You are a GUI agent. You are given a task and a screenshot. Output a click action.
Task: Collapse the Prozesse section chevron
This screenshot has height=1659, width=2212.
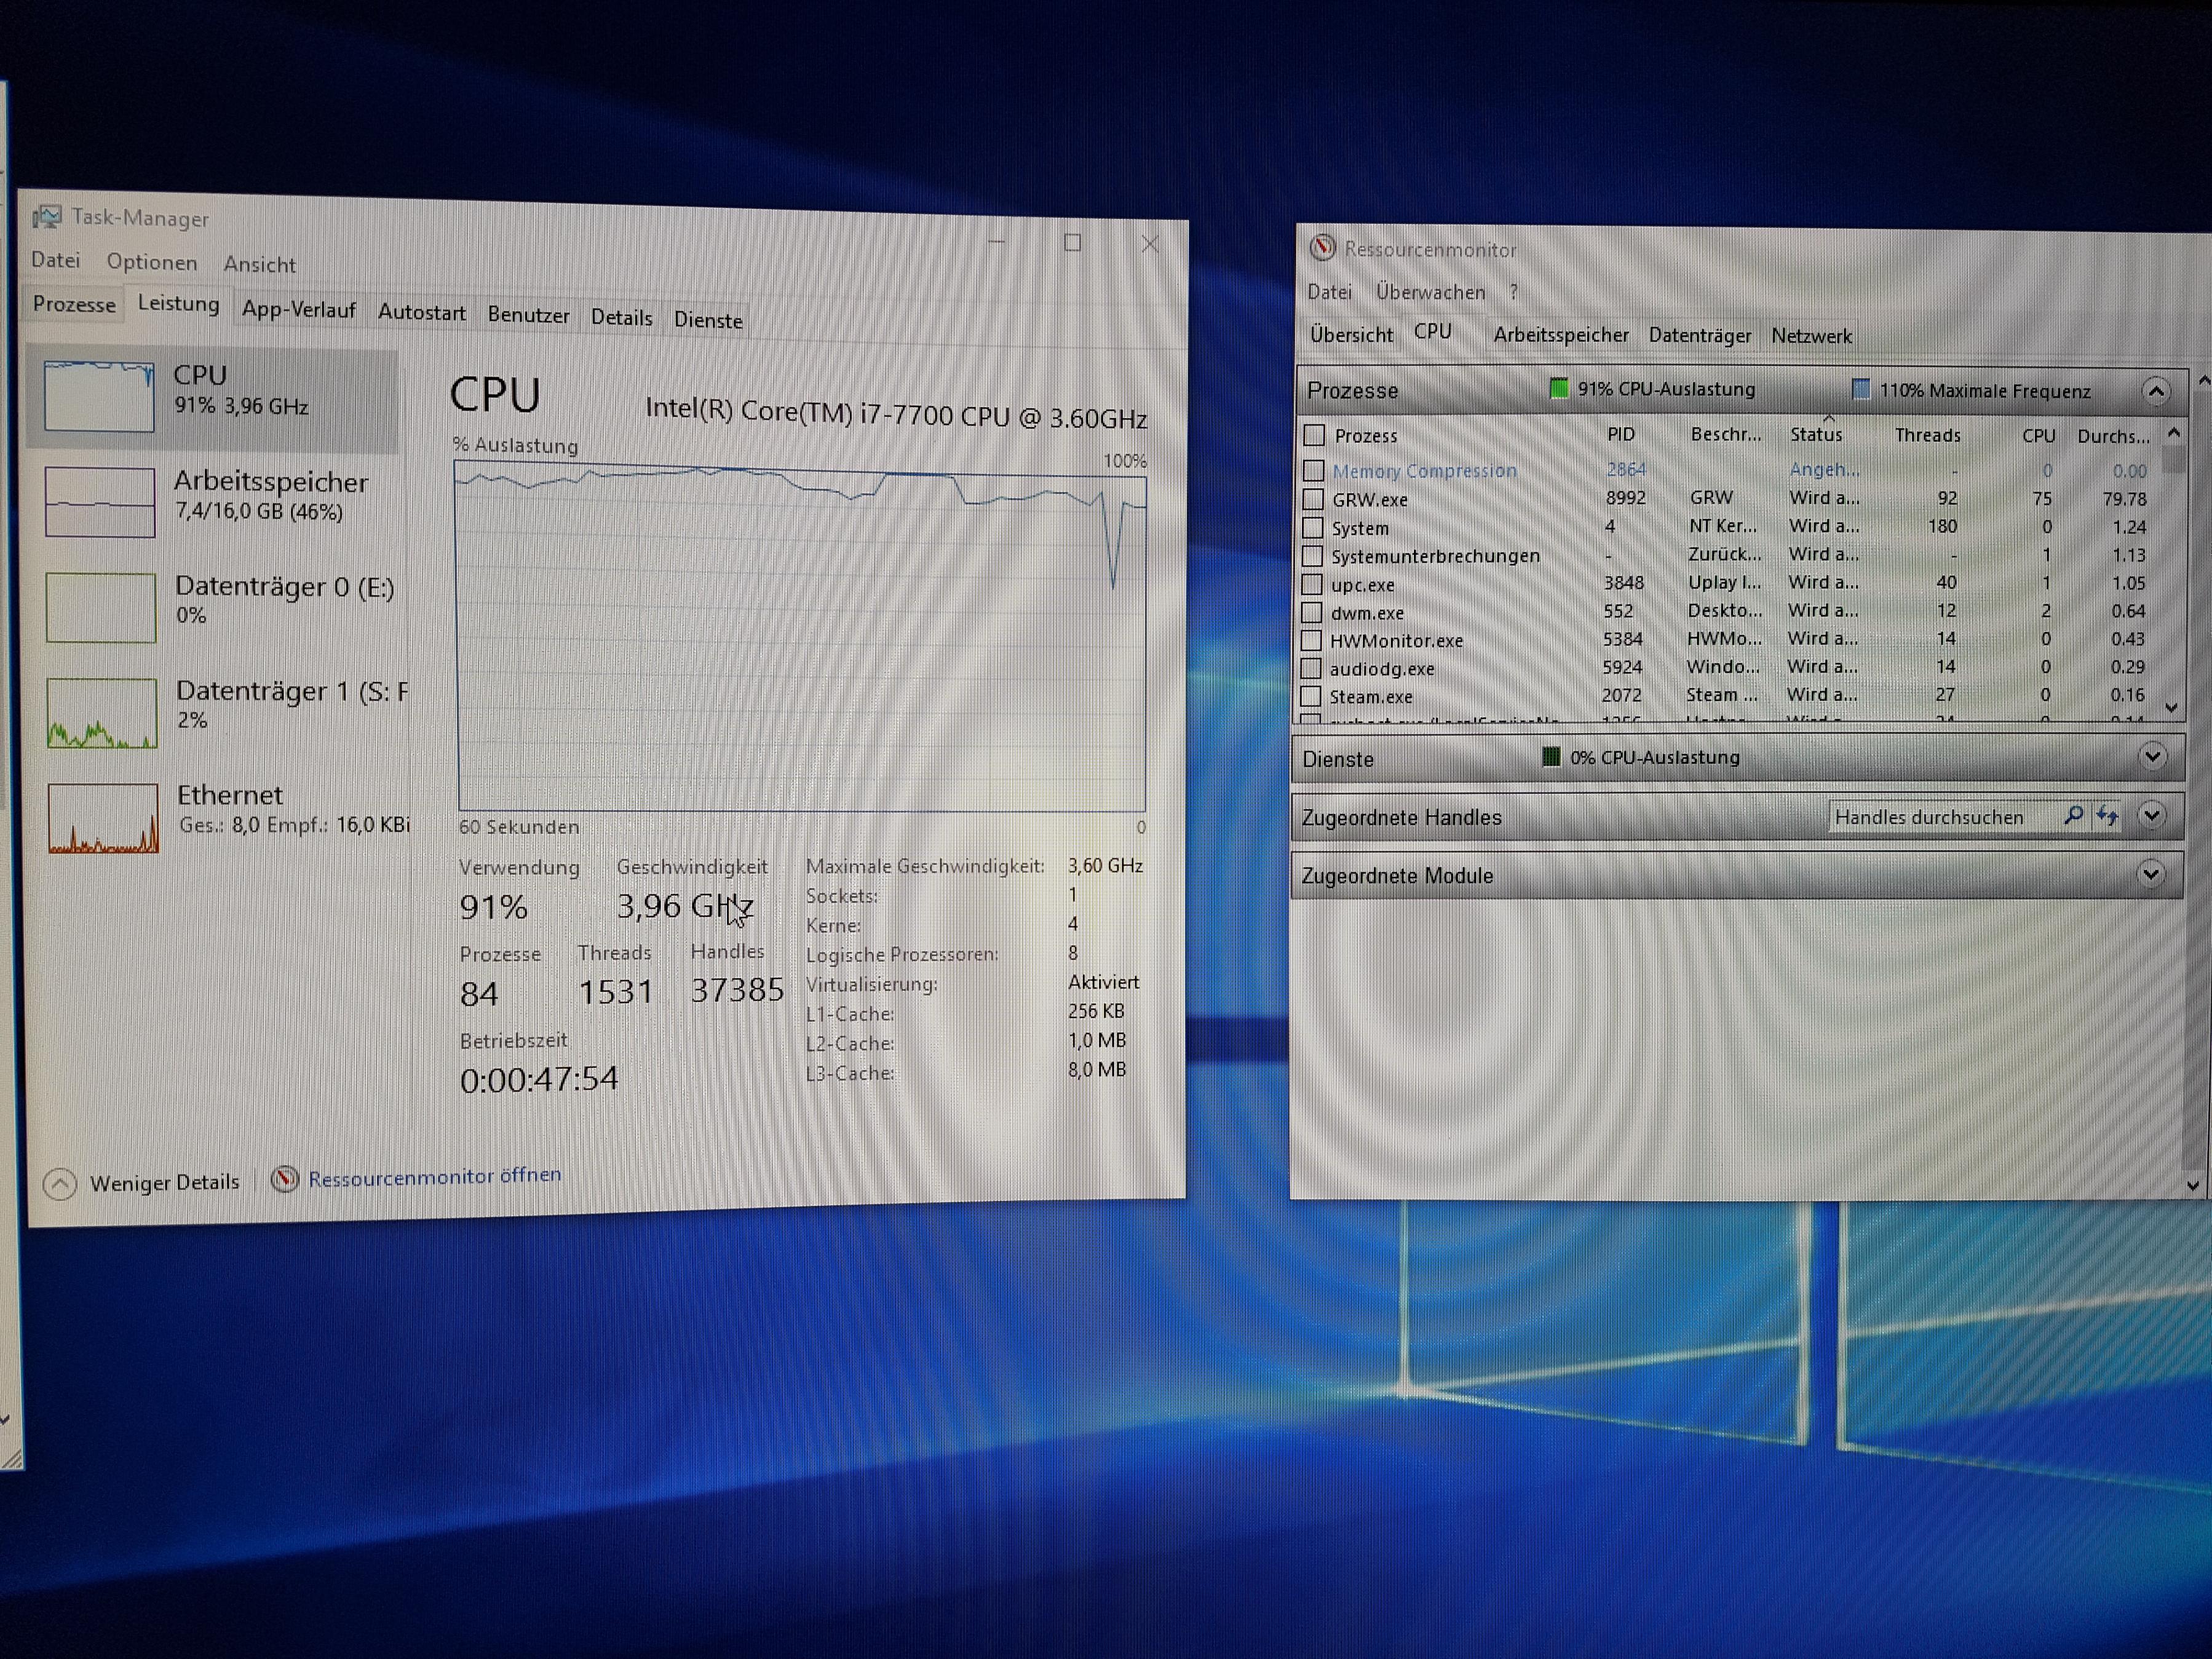click(x=2155, y=391)
